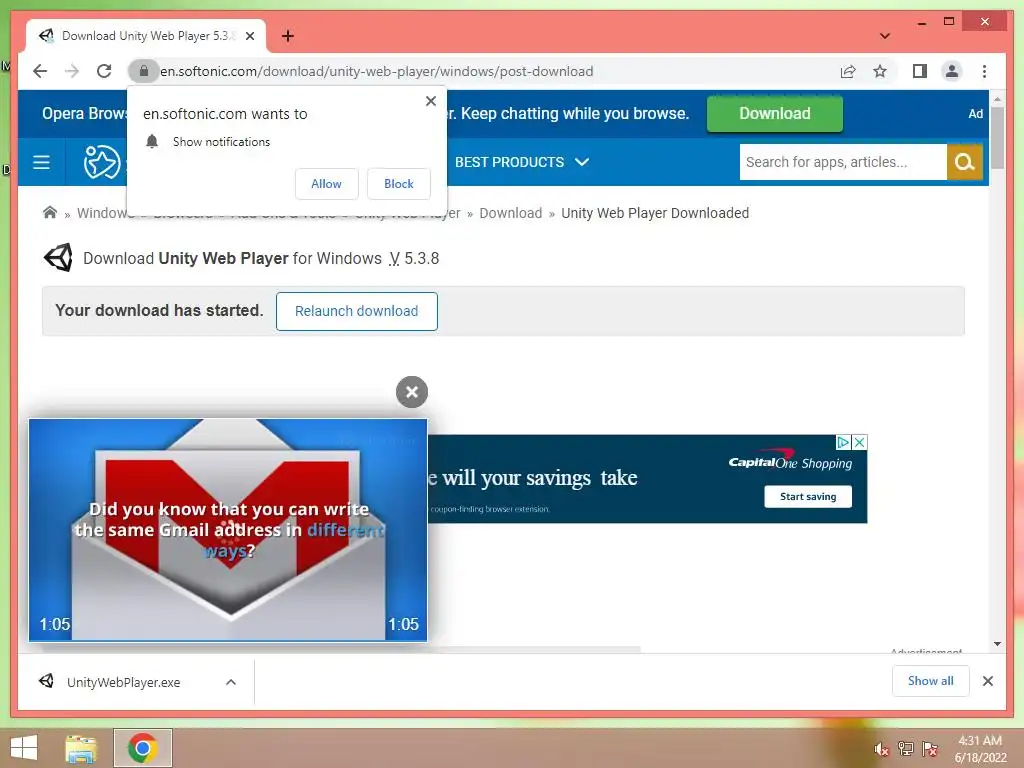1024x768 pixels.
Task: Expand UnityWebPlayer.exe download options chevron
Action: point(231,682)
